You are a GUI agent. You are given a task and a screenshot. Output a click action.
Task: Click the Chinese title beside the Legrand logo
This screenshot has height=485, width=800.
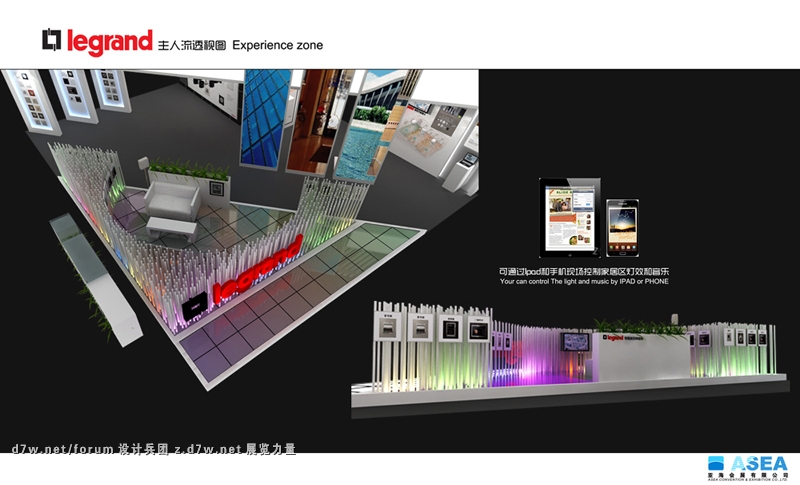[x=192, y=45]
